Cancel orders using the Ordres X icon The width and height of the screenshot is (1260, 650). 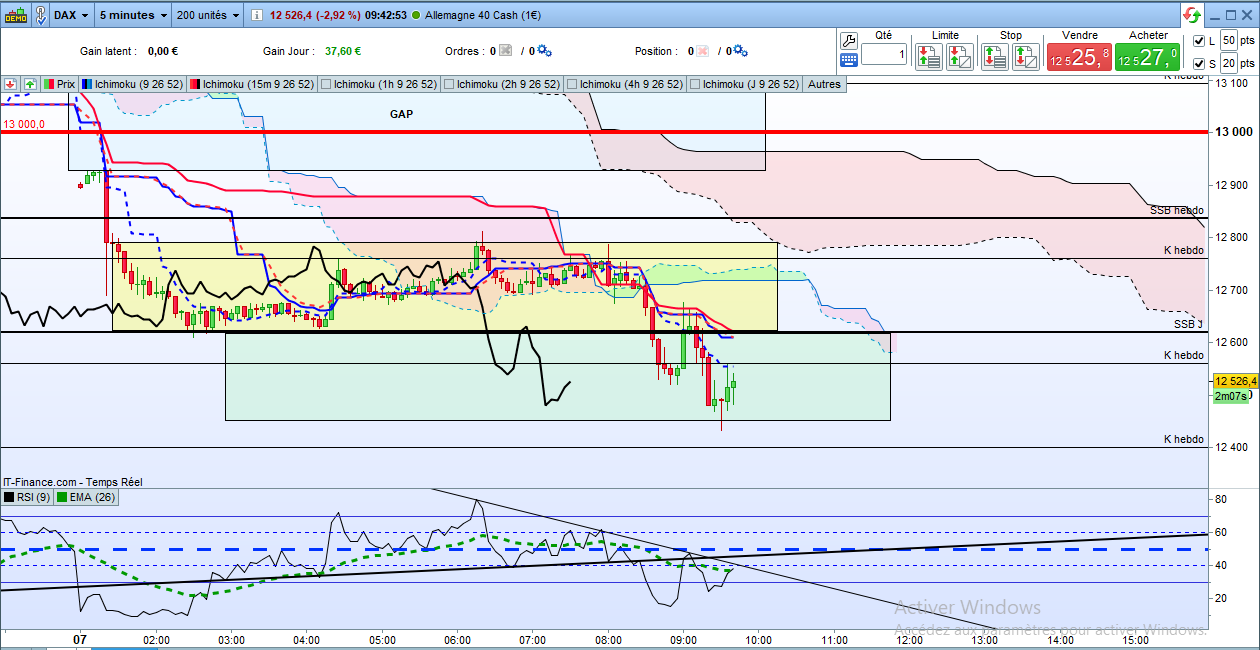coord(505,51)
